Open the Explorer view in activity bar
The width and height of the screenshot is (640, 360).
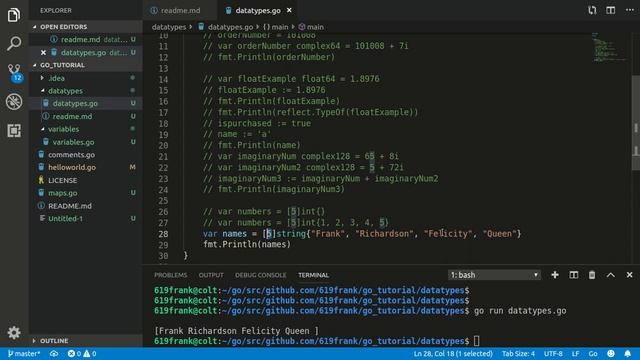[x=14, y=15]
